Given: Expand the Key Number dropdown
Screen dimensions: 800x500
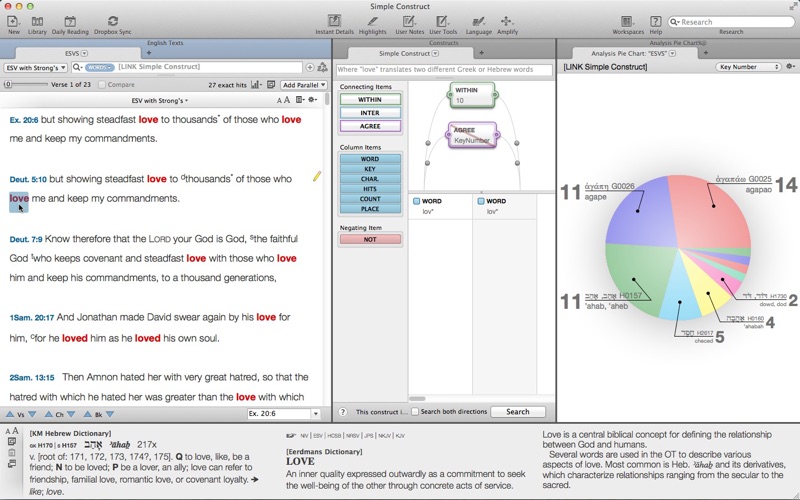Looking at the screenshot, I should (745, 67).
